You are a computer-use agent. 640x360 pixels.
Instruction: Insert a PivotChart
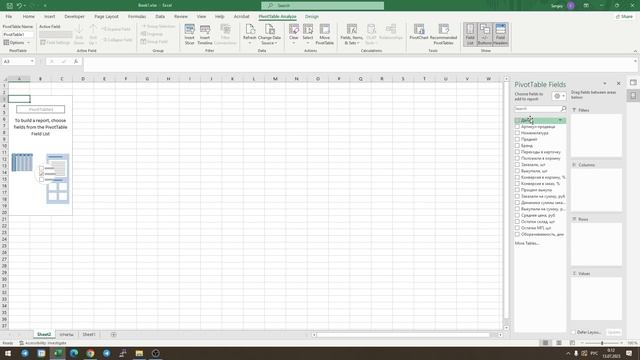419,33
